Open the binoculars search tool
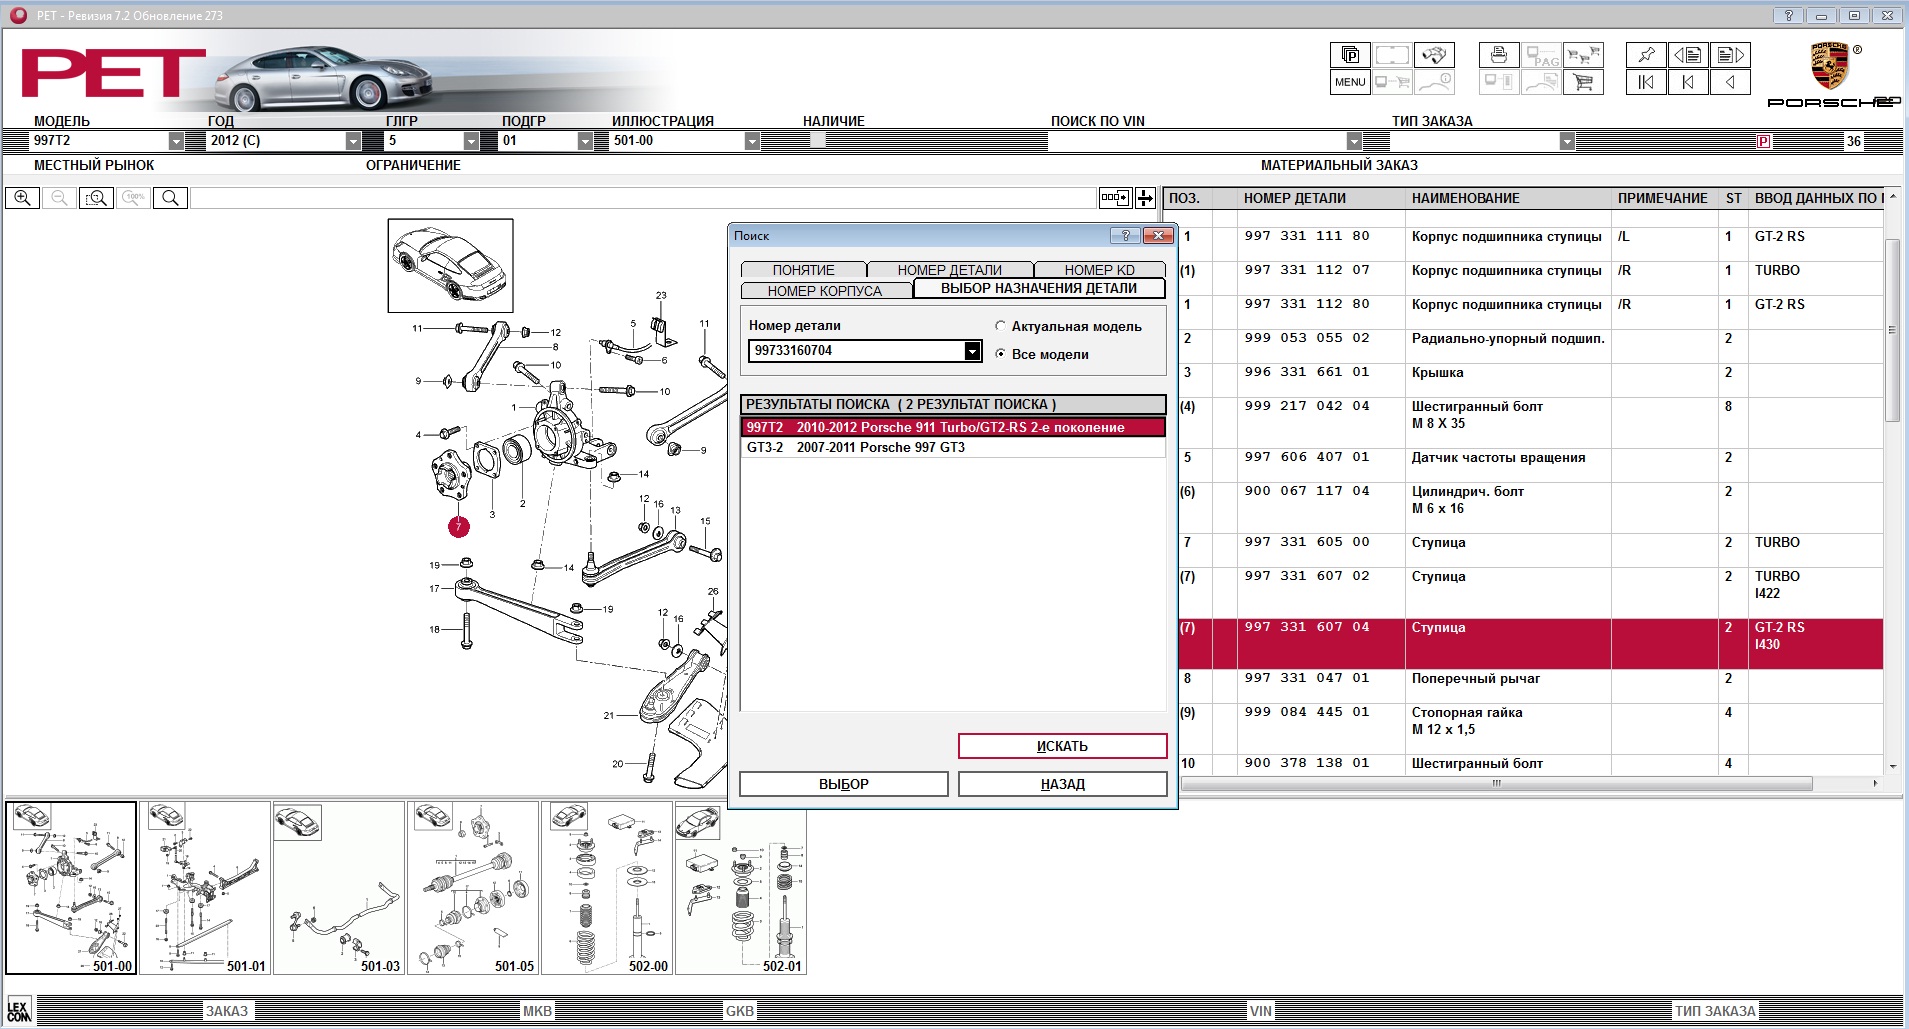 point(1434,55)
